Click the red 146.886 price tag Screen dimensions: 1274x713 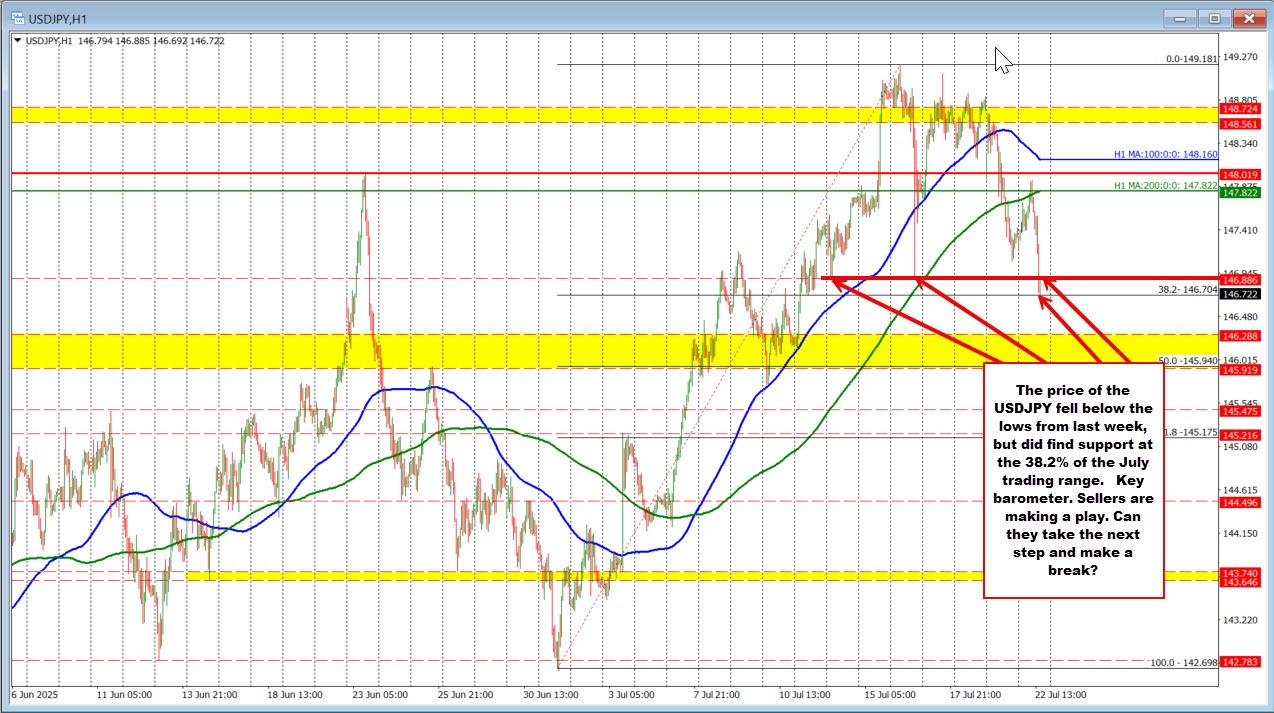point(1240,282)
